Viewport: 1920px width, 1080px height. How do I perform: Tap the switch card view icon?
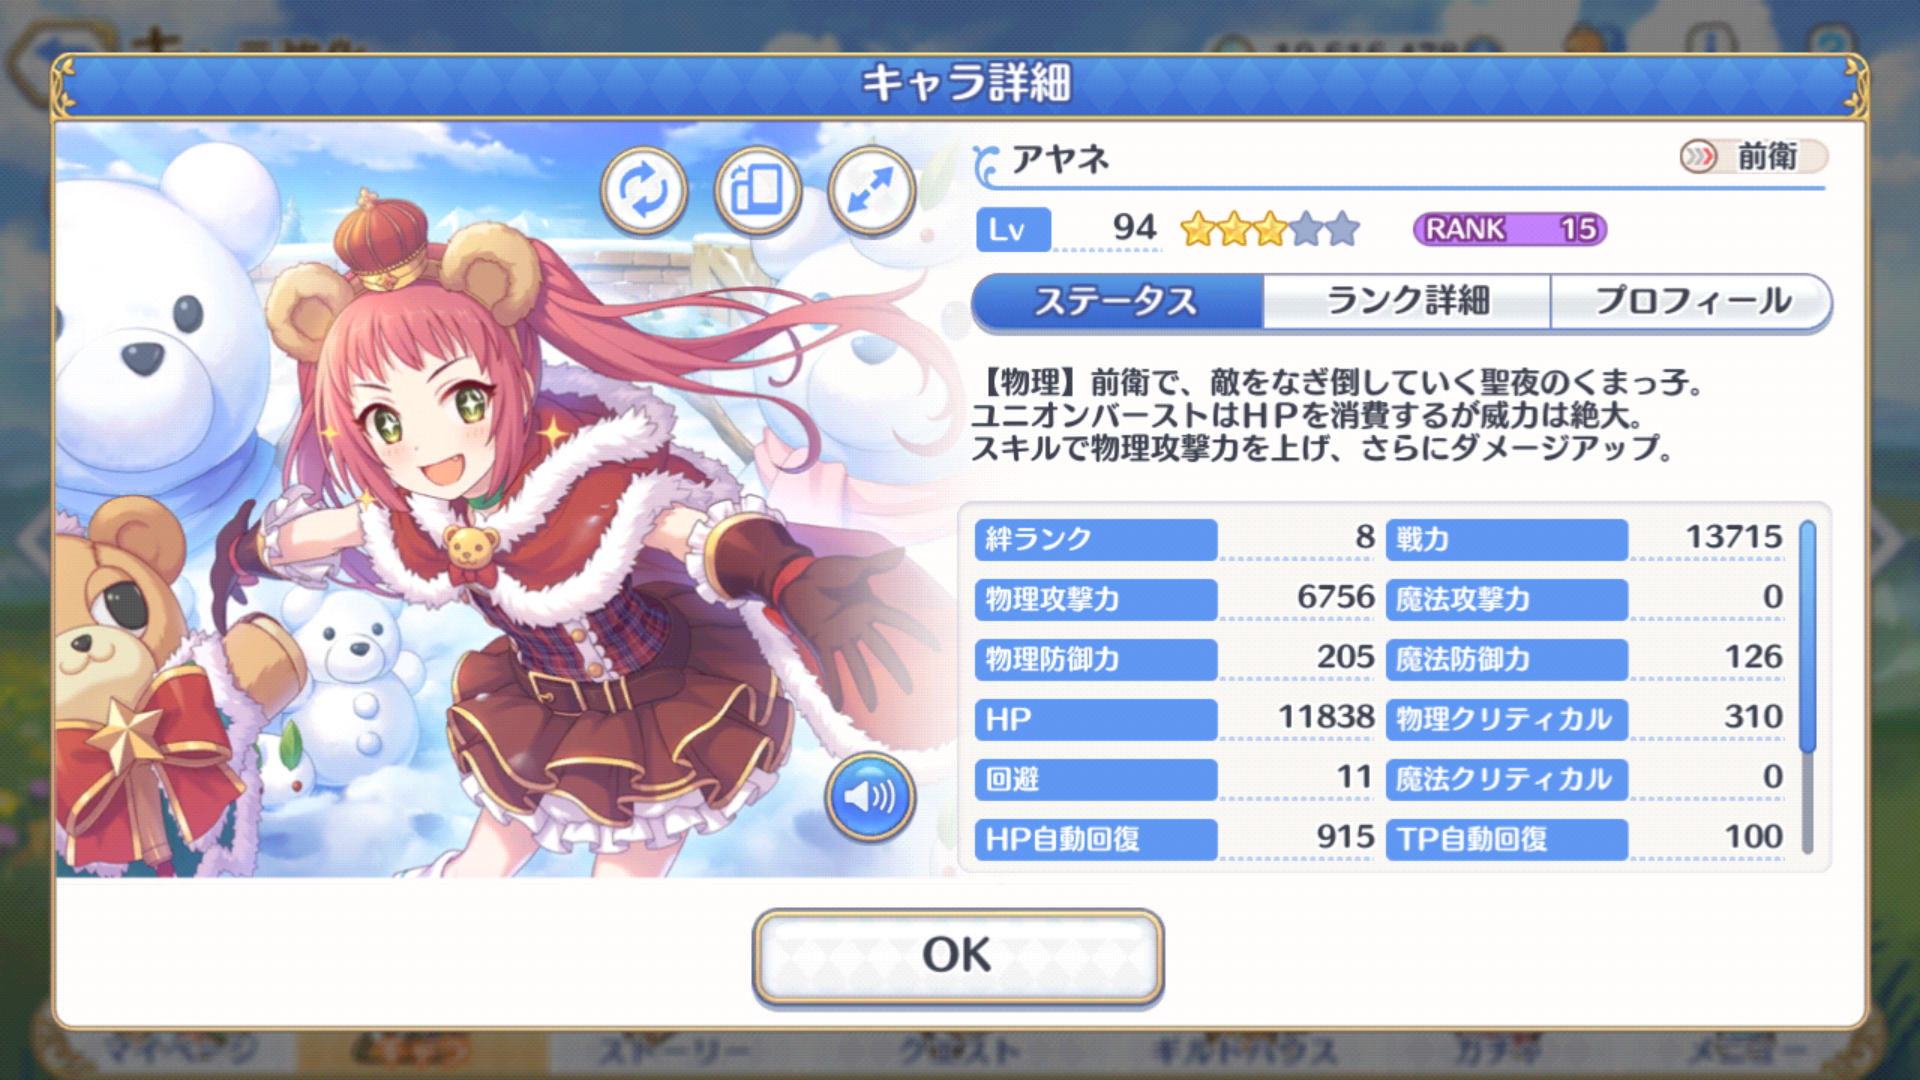point(758,190)
